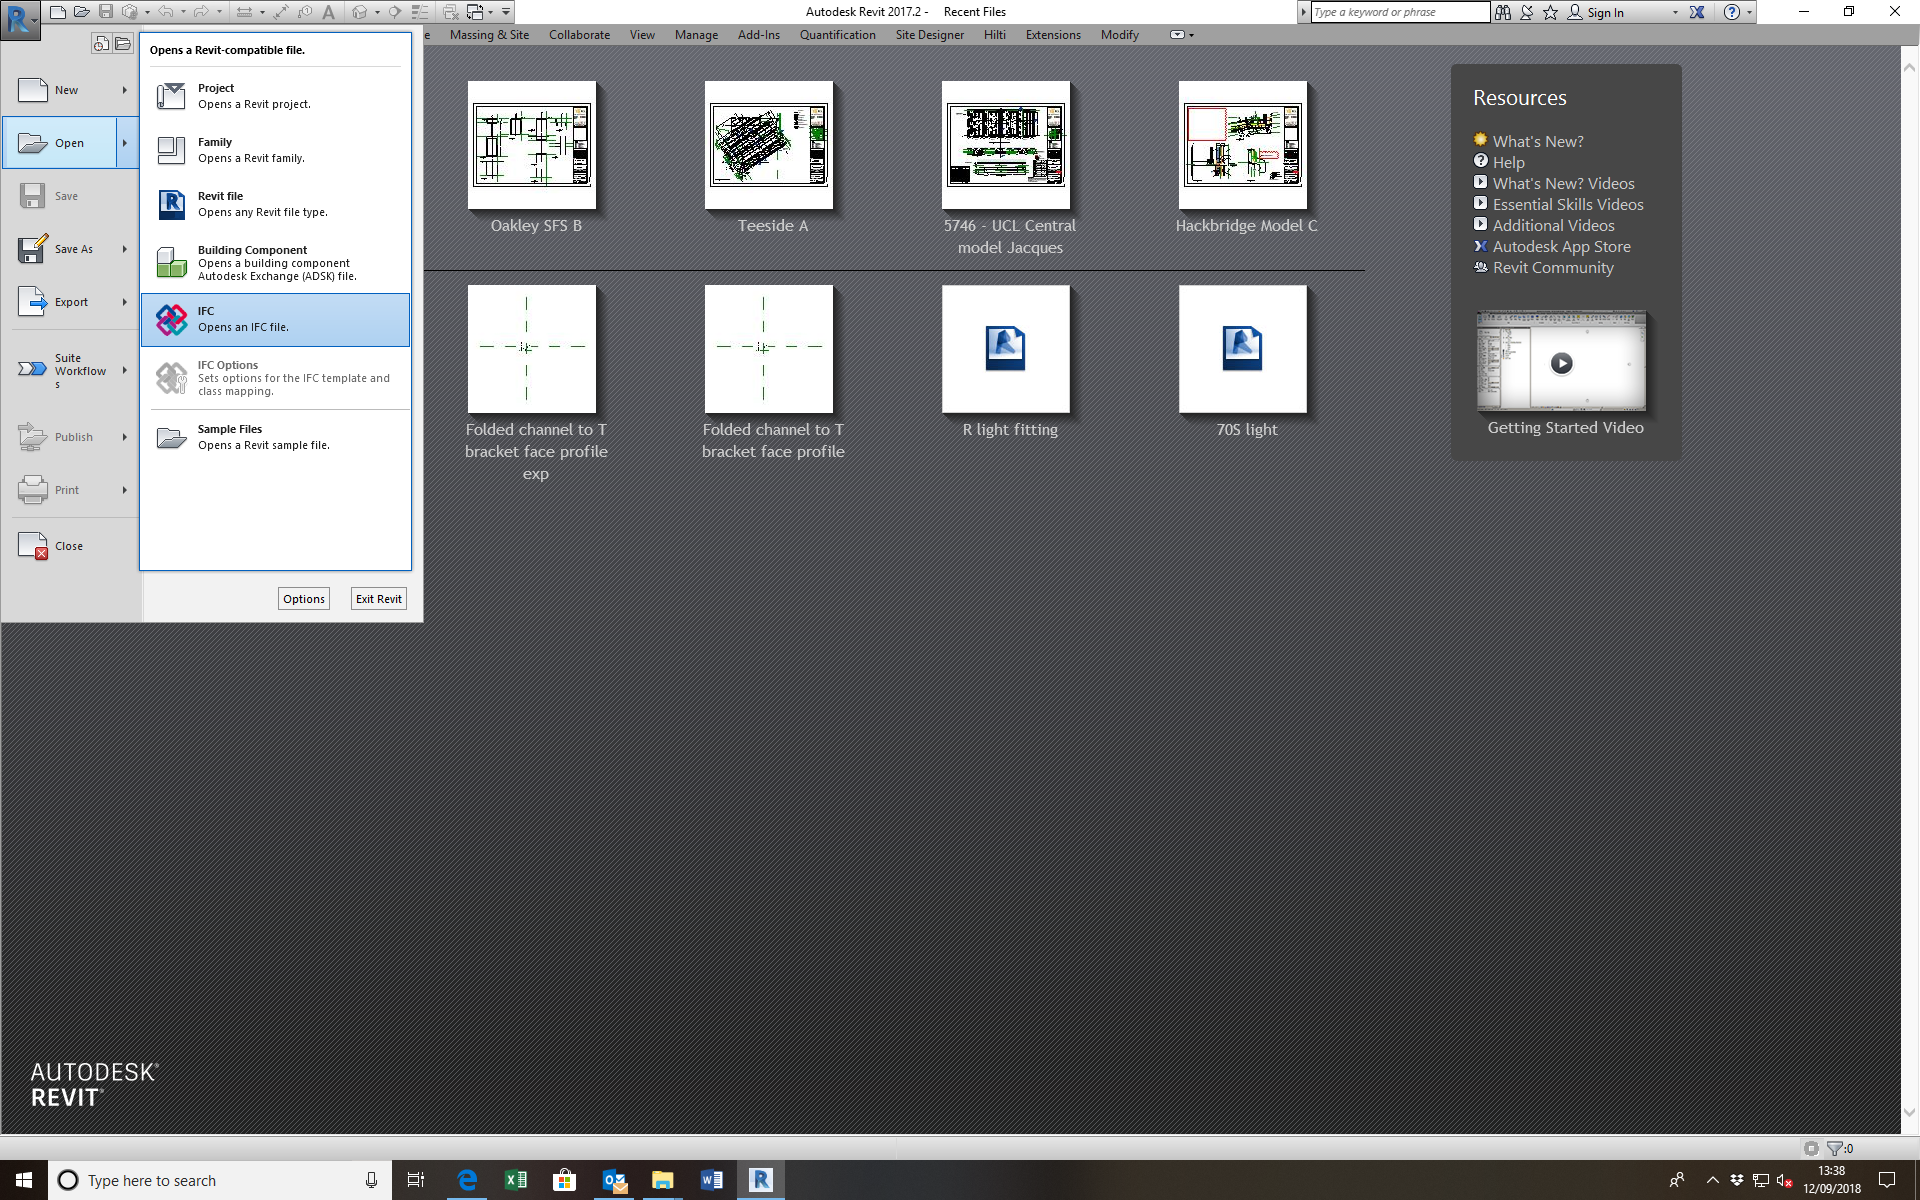The width and height of the screenshot is (1920, 1200).
Task: Click the keyword search input field
Action: (1400, 12)
